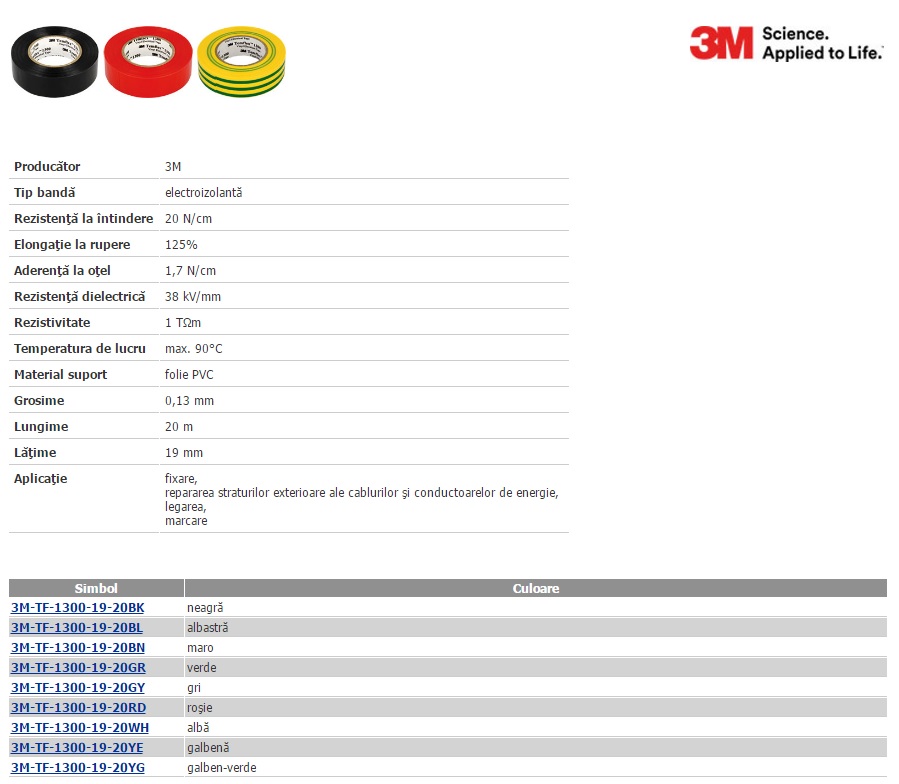Screen dimensions: 899x784
Task: Open link 3M-TF-1300-19-20RD
Action: (x=79, y=708)
